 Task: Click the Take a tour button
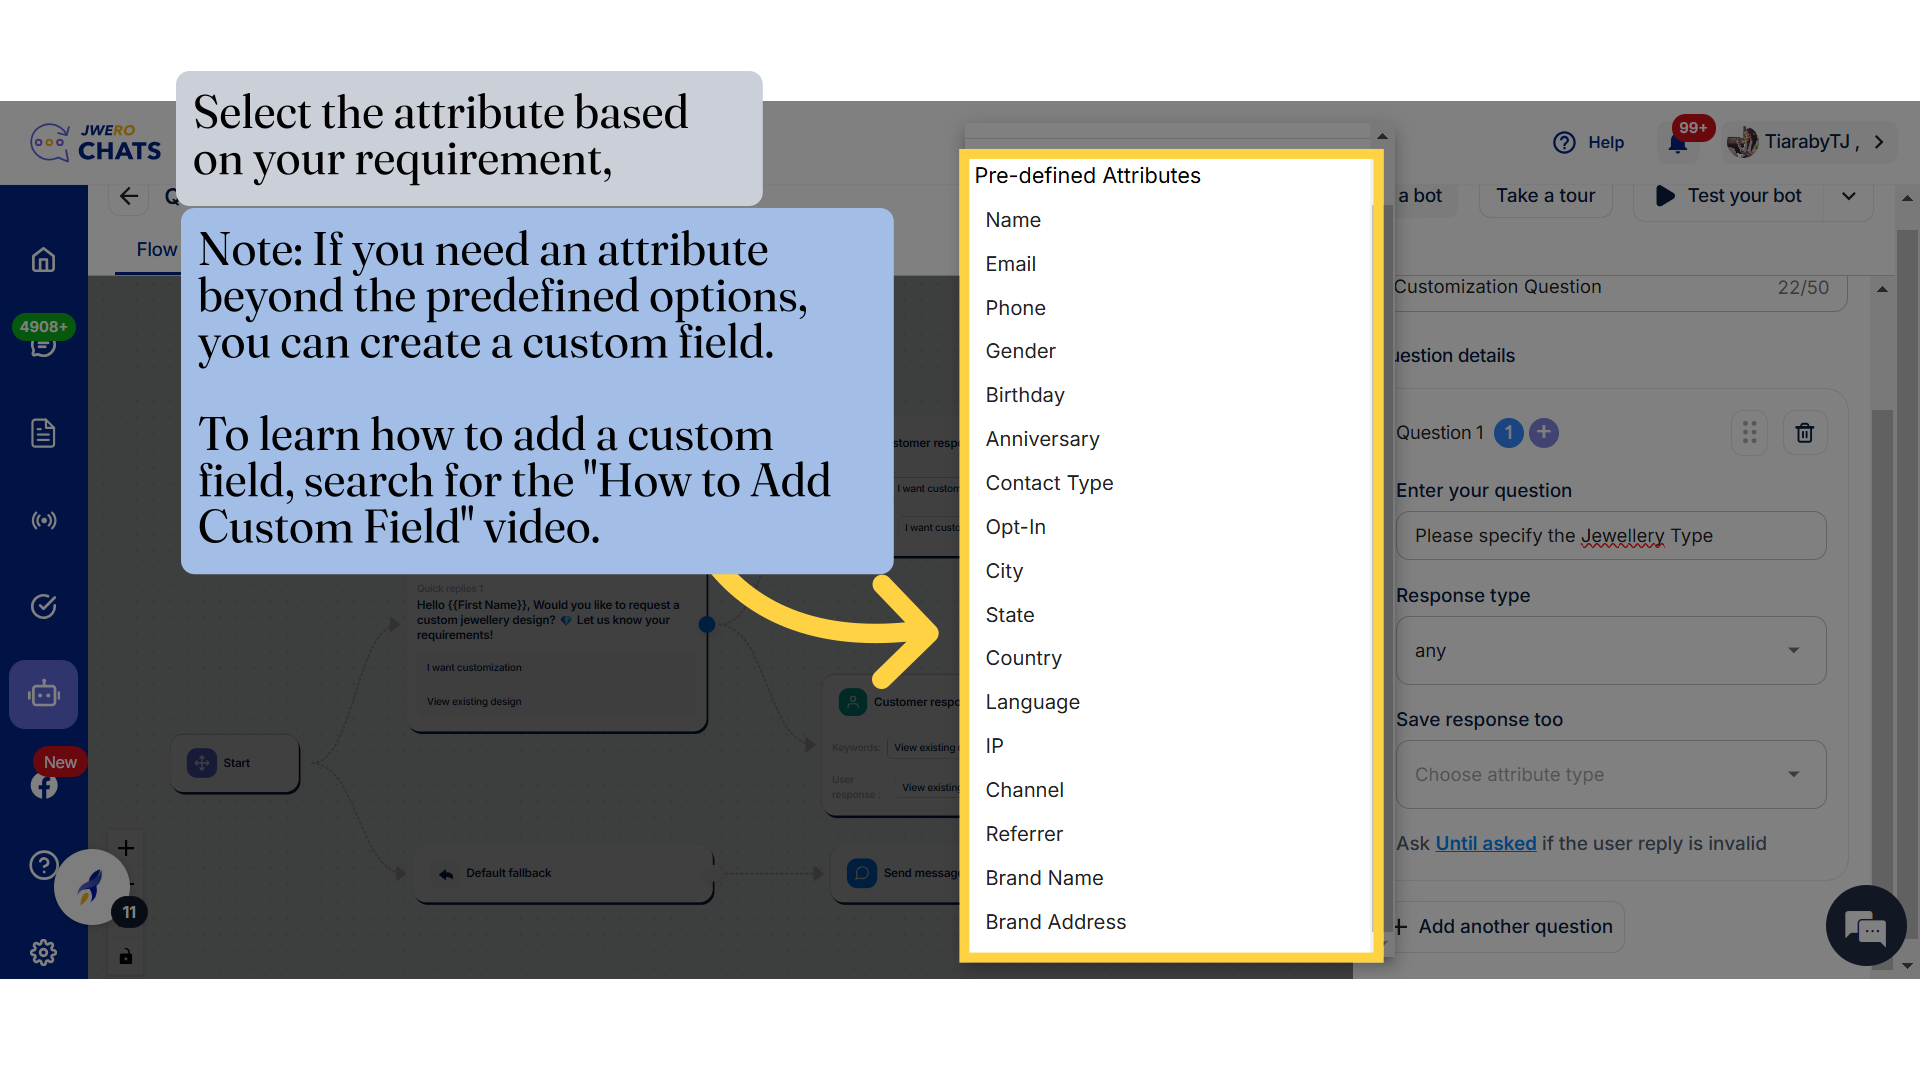(x=1545, y=195)
